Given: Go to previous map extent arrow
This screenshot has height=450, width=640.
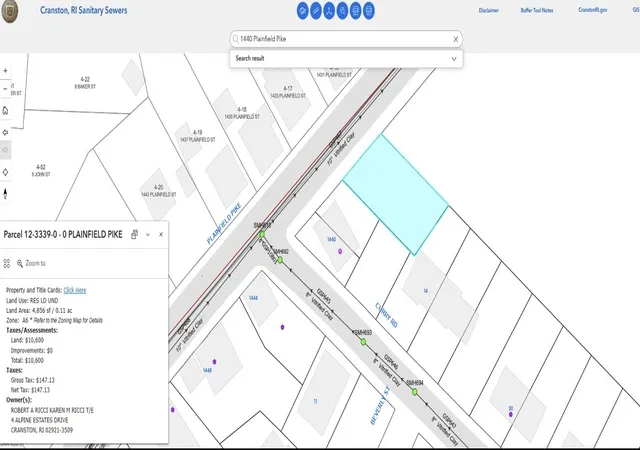Looking at the screenshot, I should click(5, 132).
